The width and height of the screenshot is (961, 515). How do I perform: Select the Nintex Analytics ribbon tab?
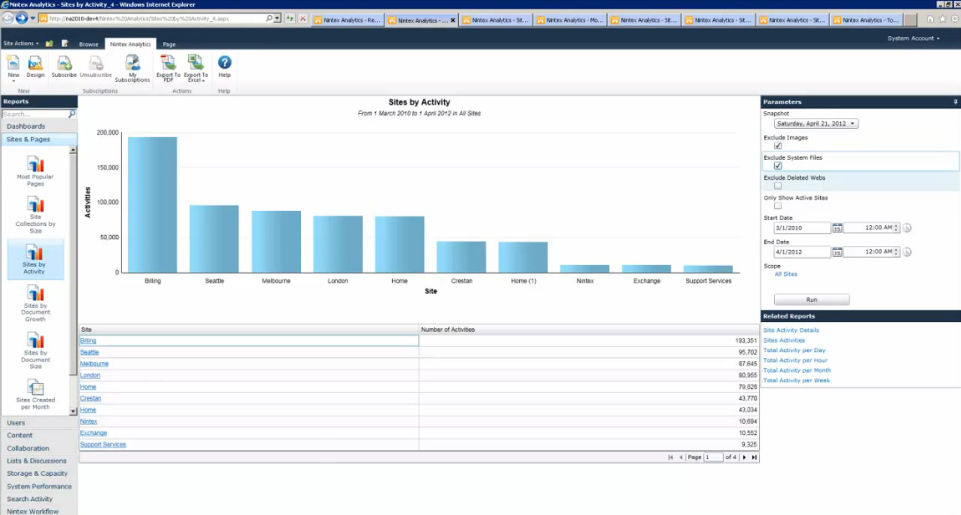click(130, 44)
